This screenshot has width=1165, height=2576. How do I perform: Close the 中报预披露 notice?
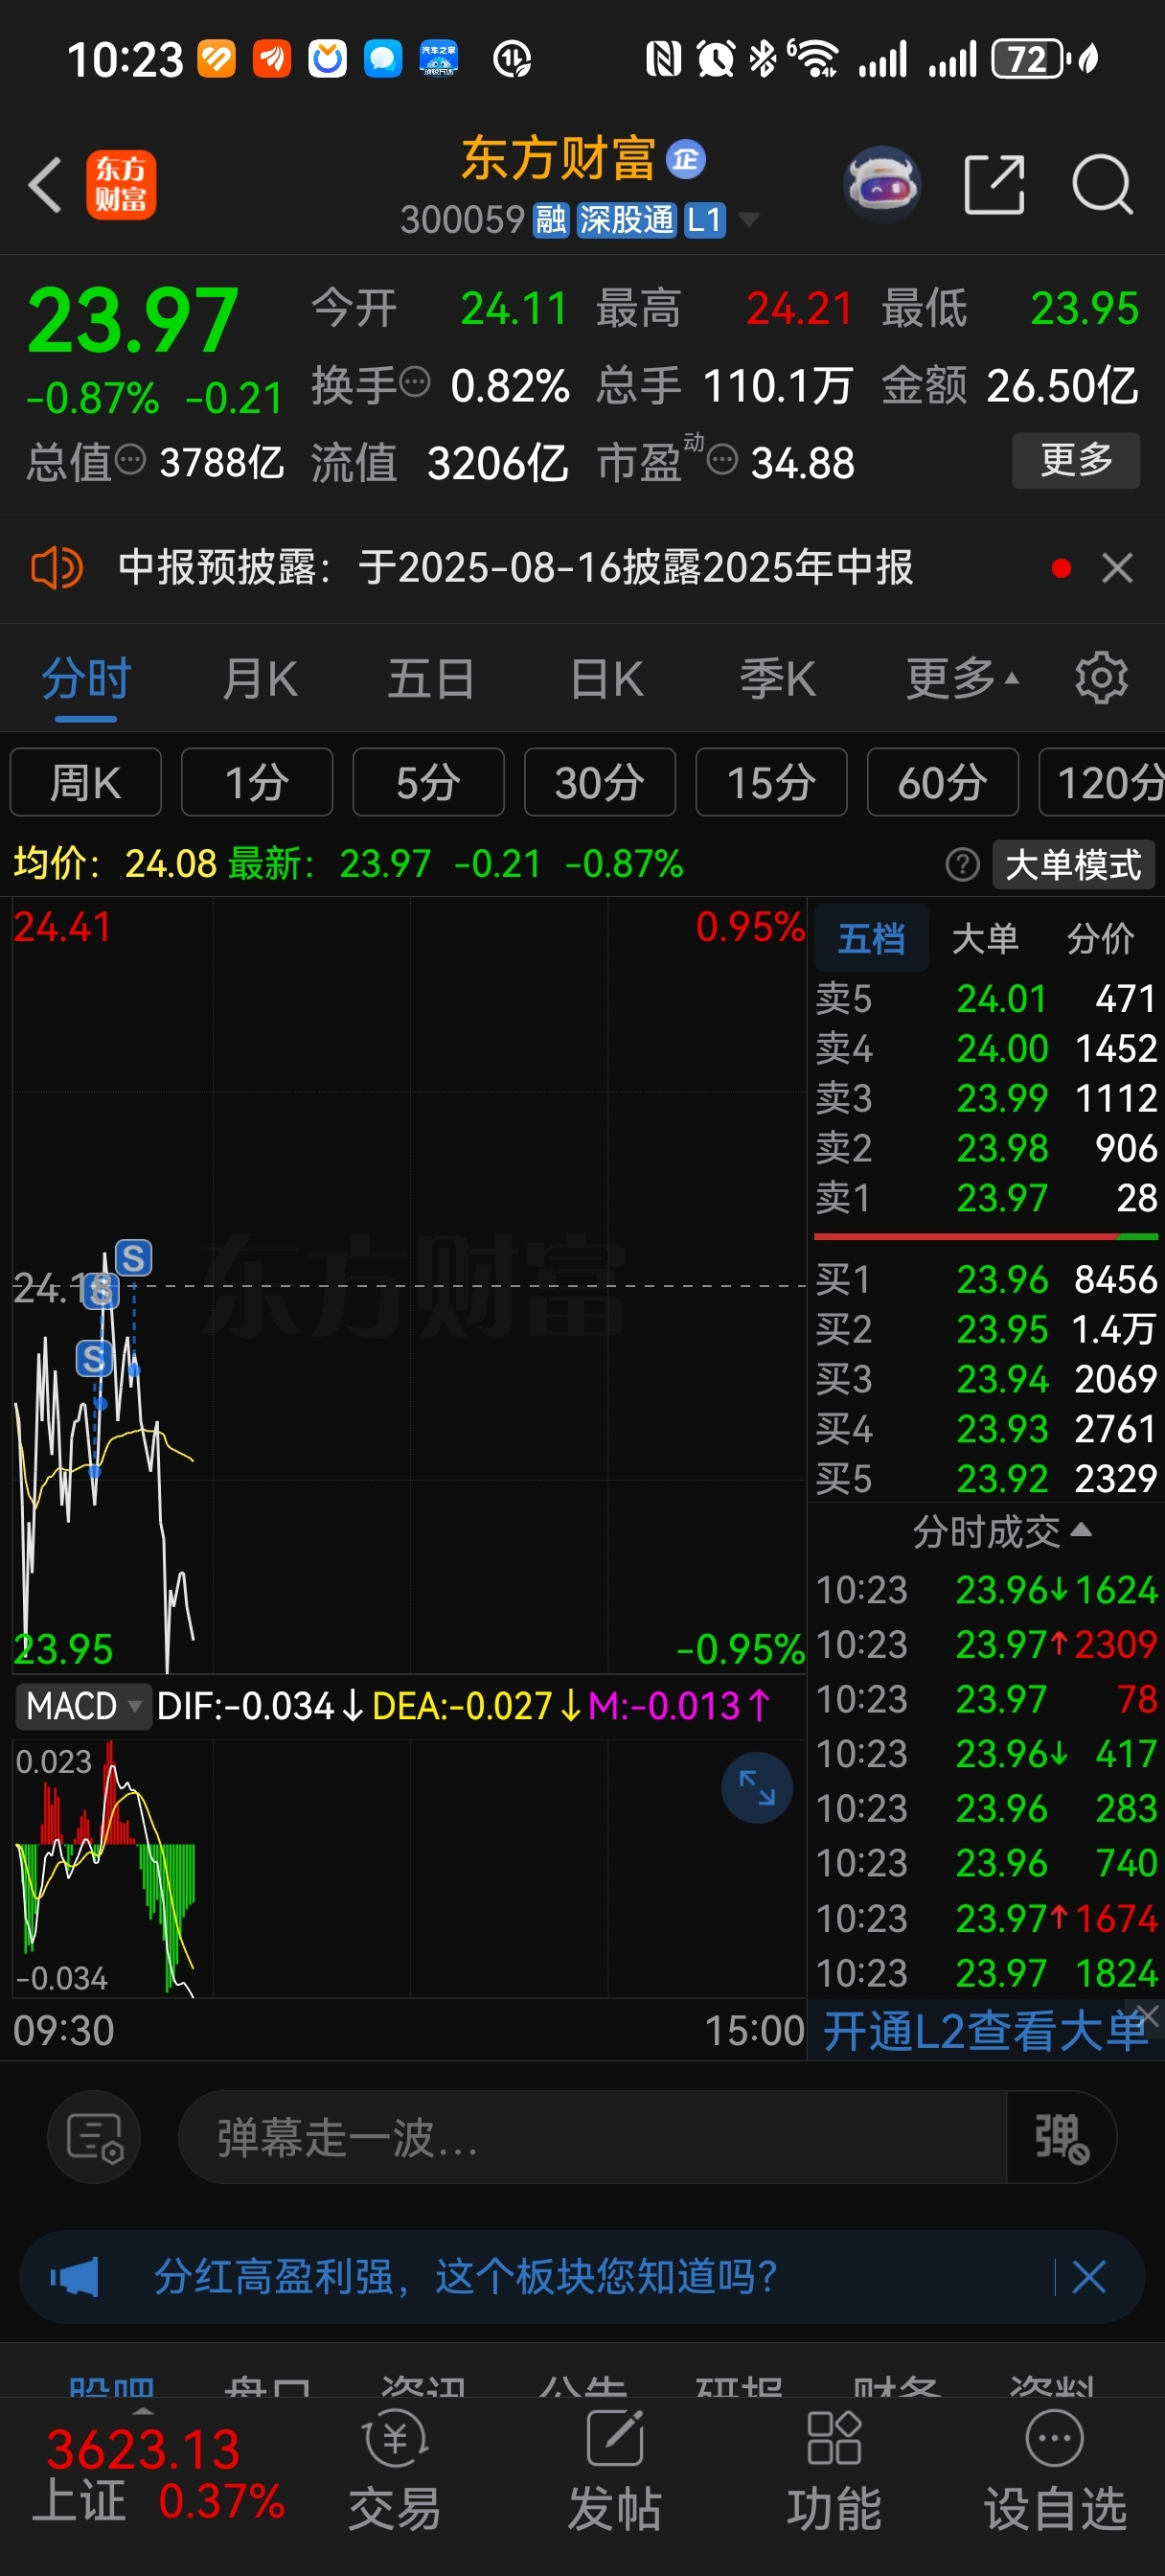pyautogui.click(x=1117, y=568)
